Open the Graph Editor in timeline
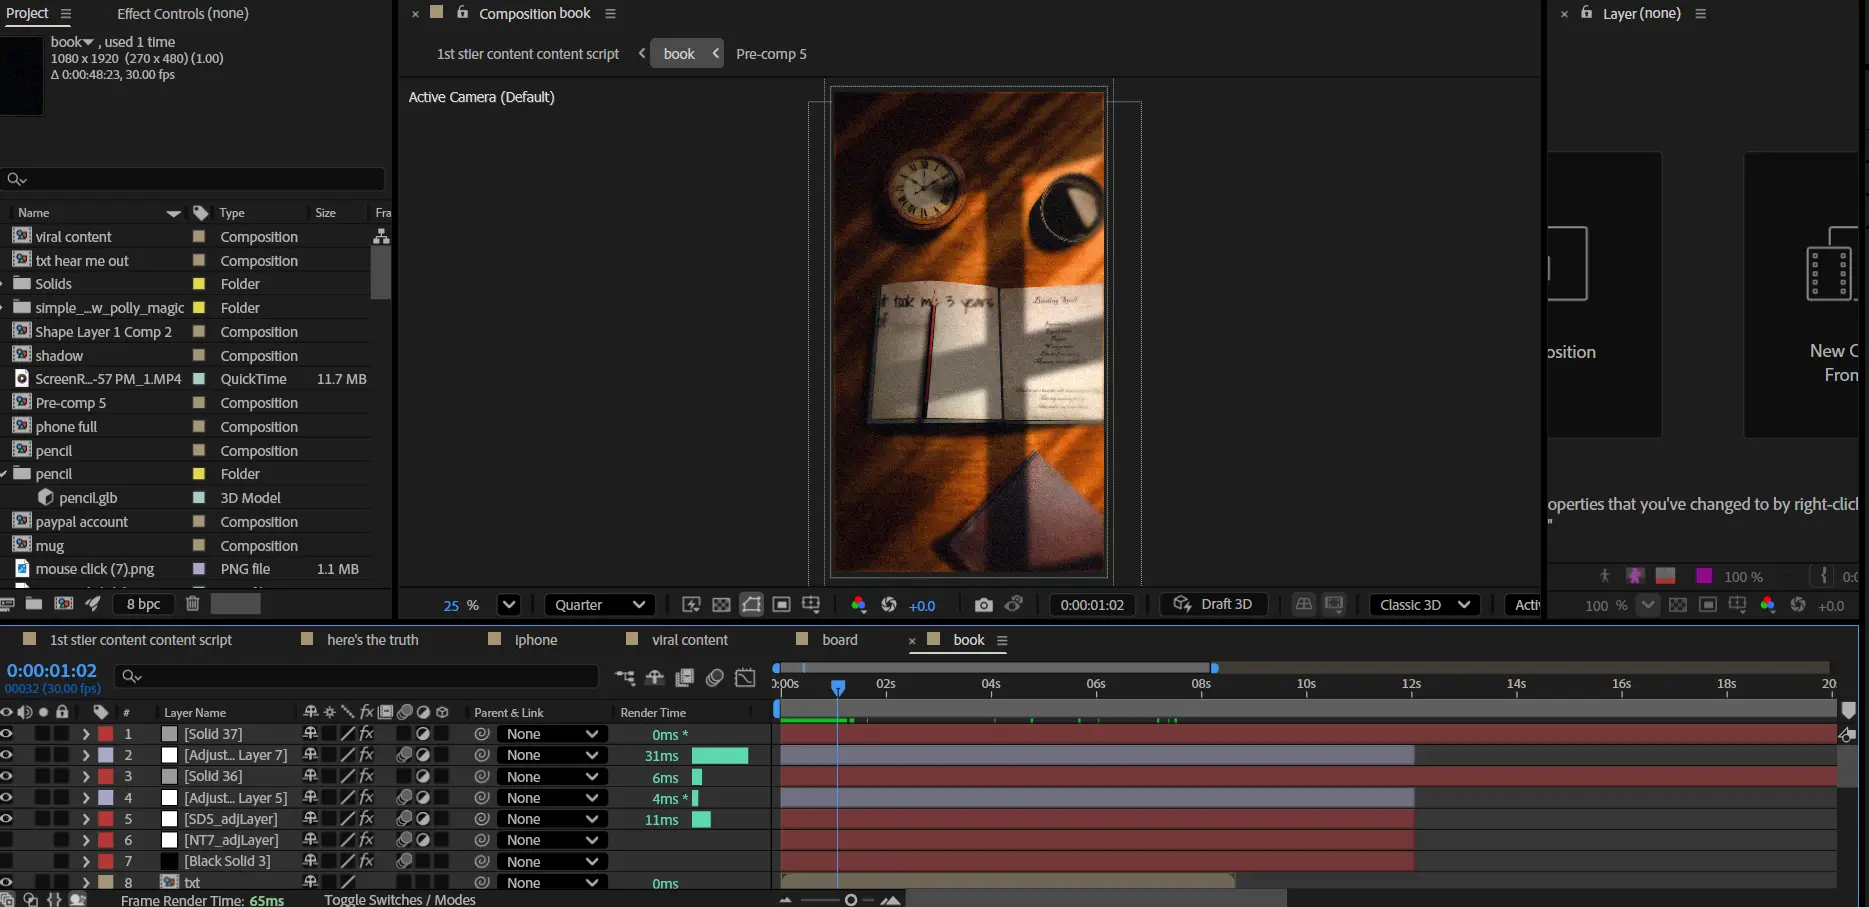 click(x=745, y=678)
